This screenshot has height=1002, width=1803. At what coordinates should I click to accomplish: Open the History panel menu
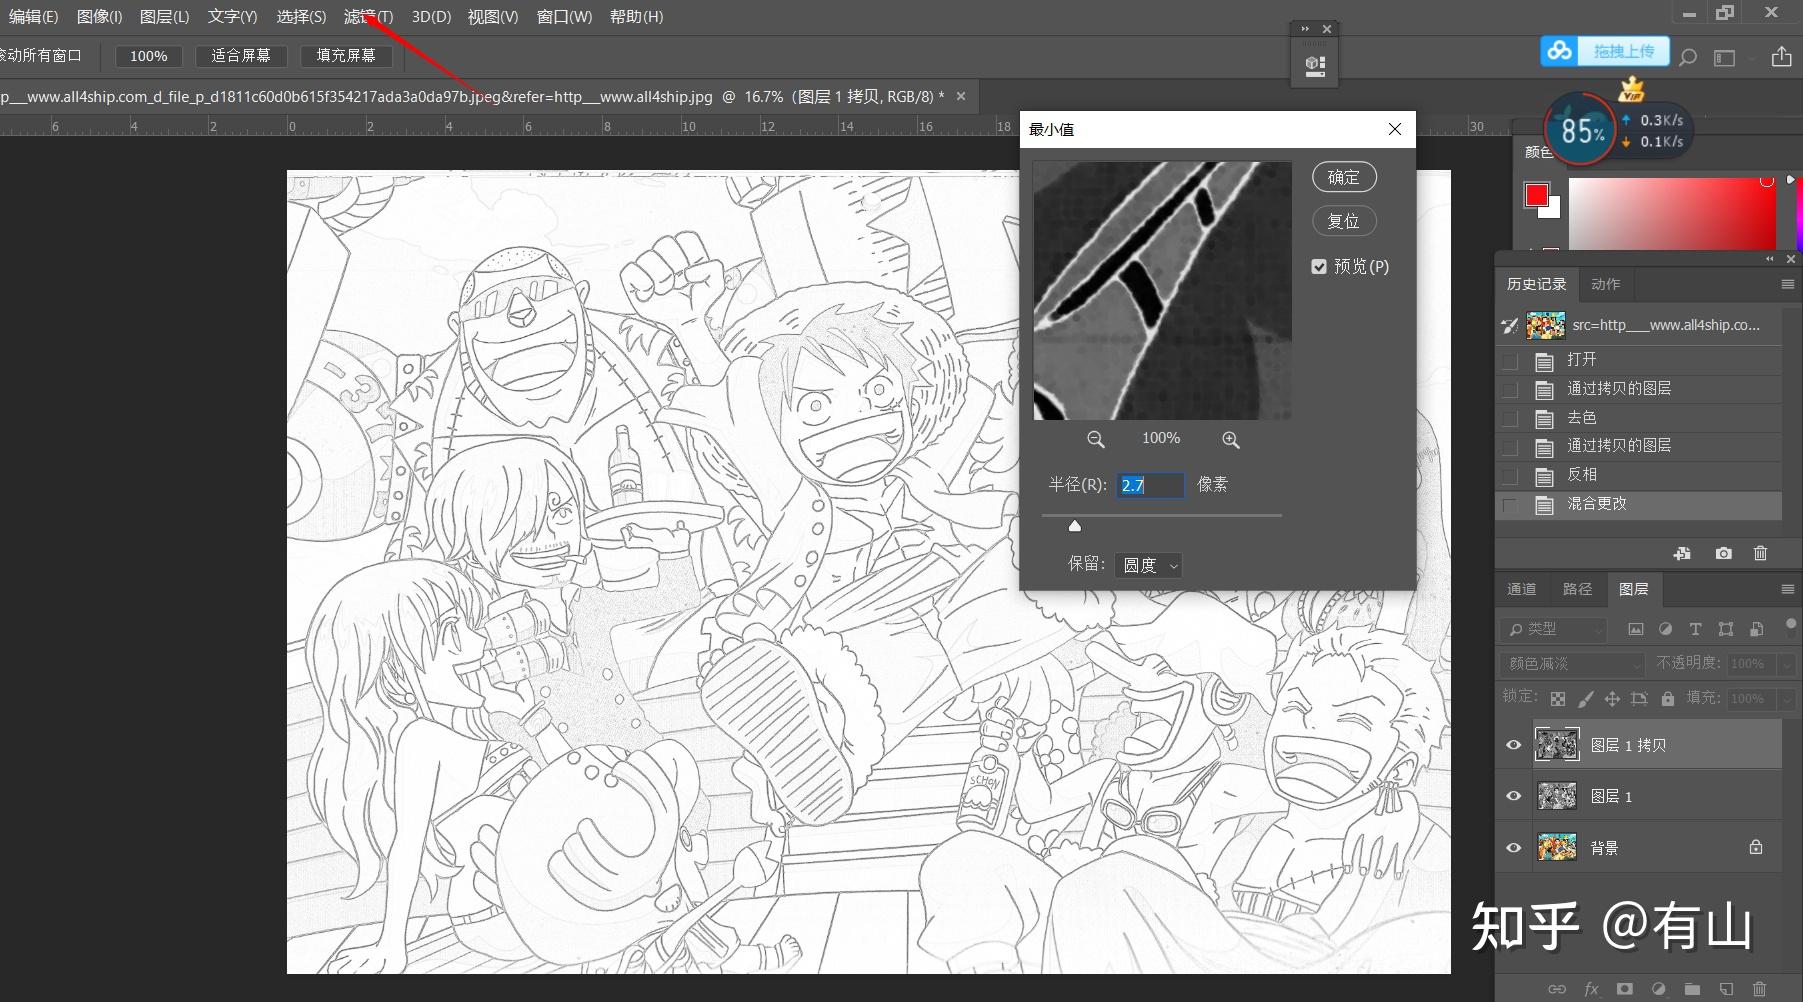(x=1788, y=285)
